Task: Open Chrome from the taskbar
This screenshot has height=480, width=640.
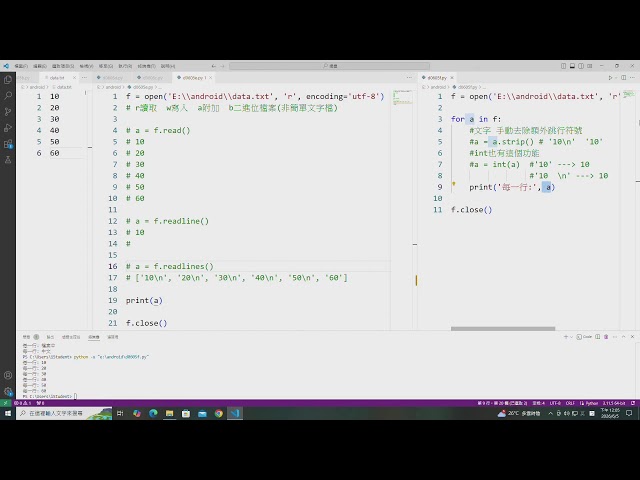Action: pos(219,413)
